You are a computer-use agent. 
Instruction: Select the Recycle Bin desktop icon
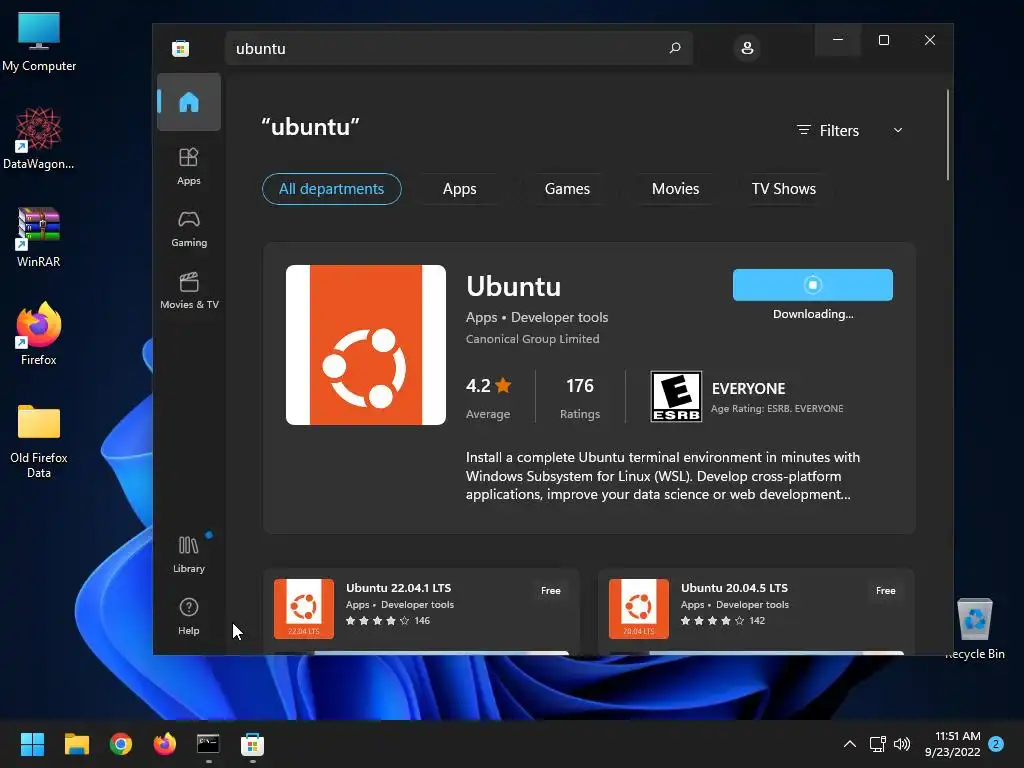pos(974,628)
